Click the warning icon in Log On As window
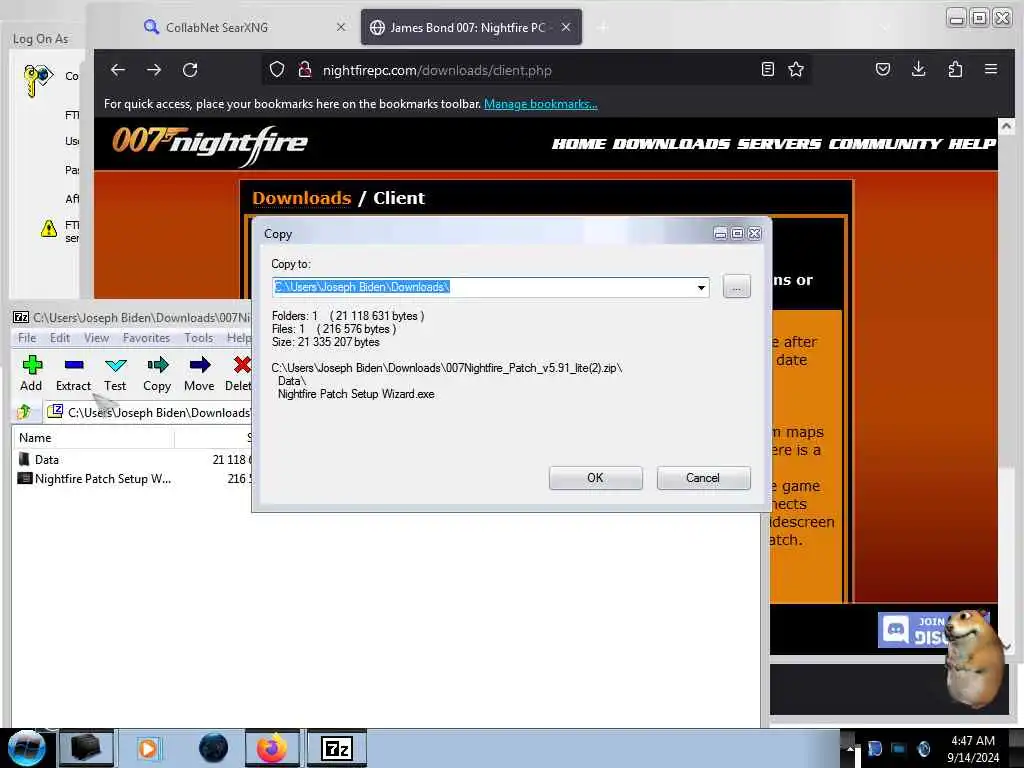This screenshot has height=768, width=1024. [49, 229]
